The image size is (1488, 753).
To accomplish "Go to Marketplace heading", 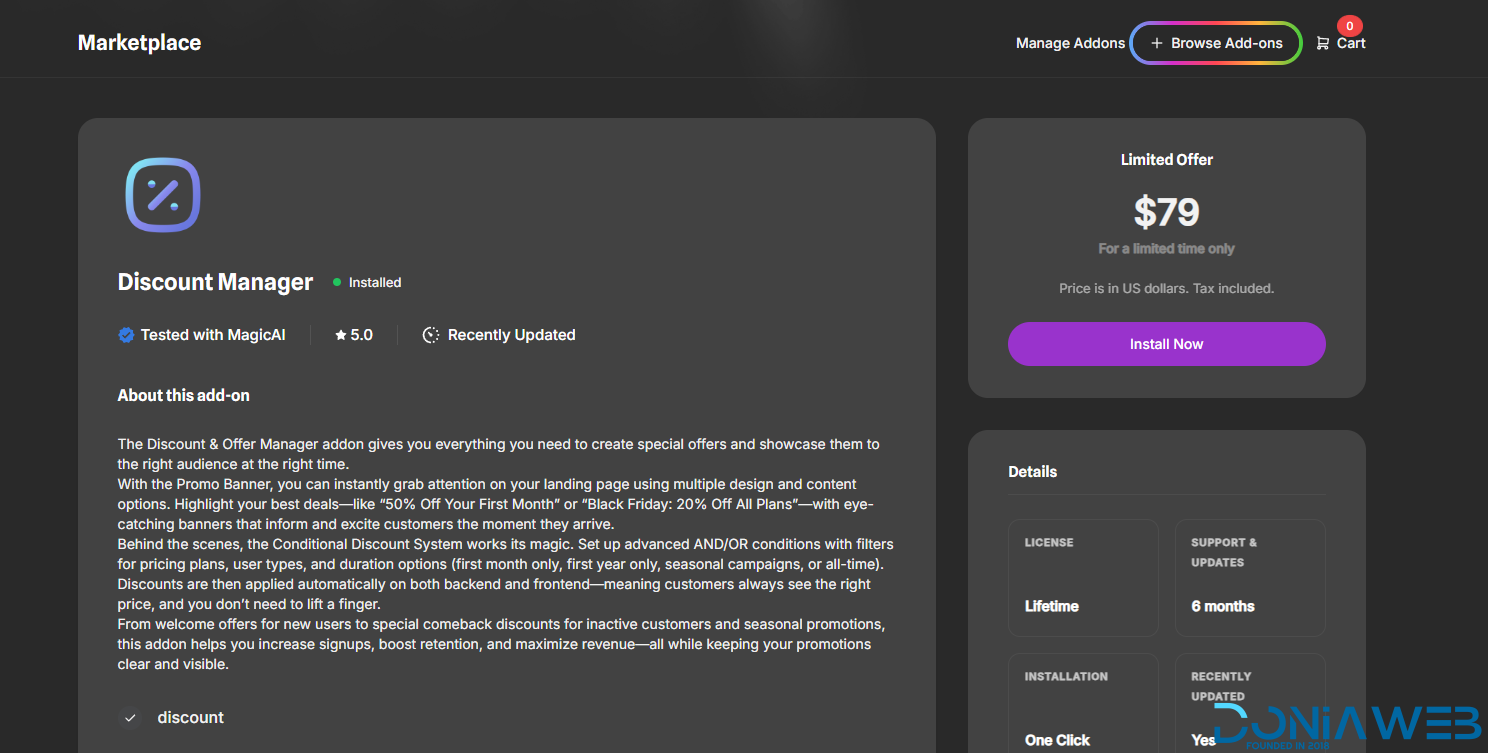I will (x=139, y=43).
